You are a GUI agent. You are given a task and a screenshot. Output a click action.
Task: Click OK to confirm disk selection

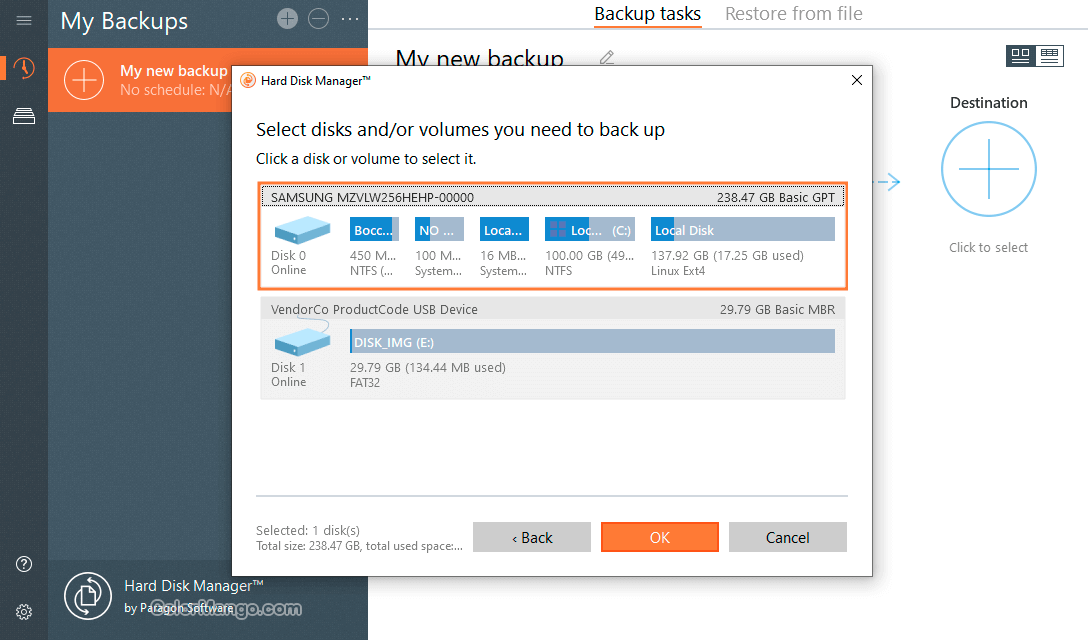coord(660,537)
